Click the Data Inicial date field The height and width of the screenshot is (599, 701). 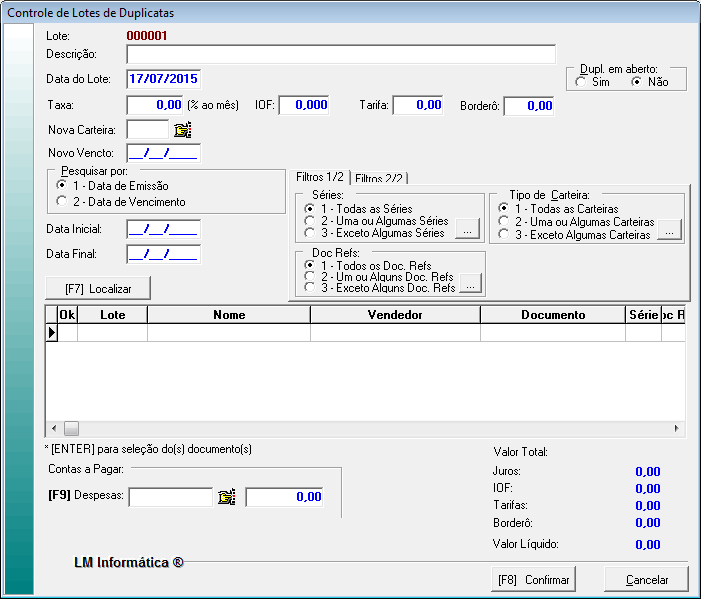point(163,230)
